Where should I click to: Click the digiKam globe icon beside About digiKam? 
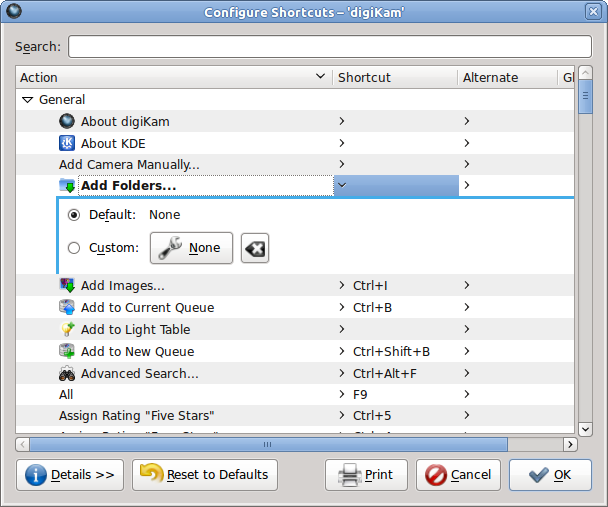tap(67, 121)
